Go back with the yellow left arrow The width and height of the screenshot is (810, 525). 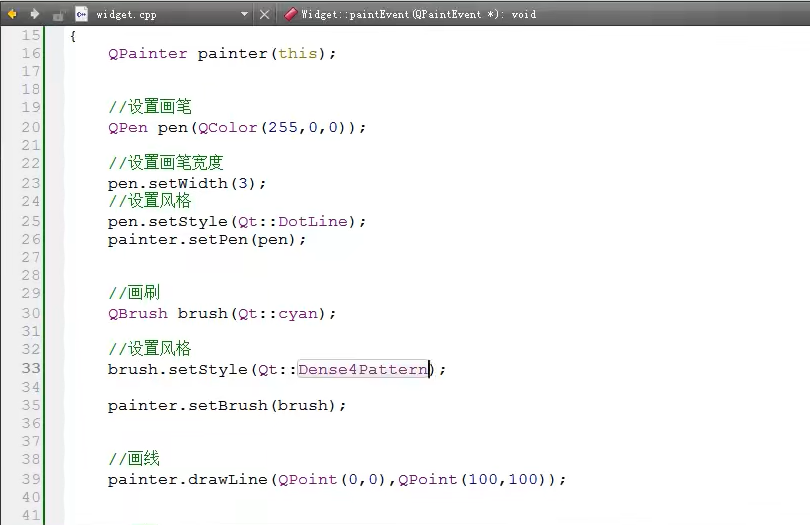point(12,14)
